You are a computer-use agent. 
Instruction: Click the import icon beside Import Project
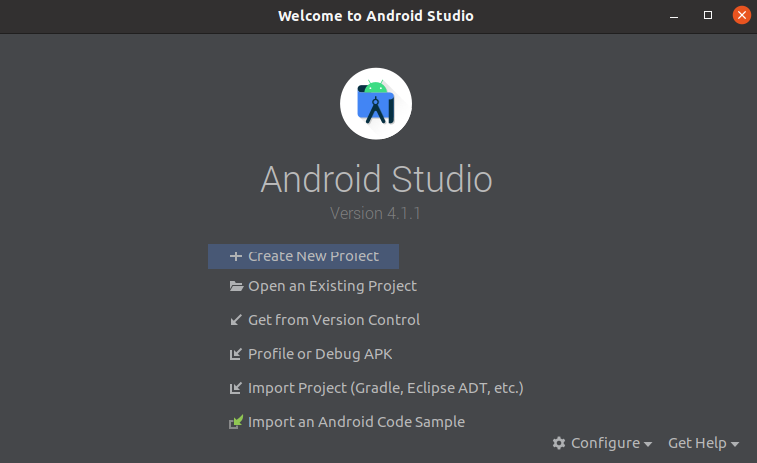point(236,388)
